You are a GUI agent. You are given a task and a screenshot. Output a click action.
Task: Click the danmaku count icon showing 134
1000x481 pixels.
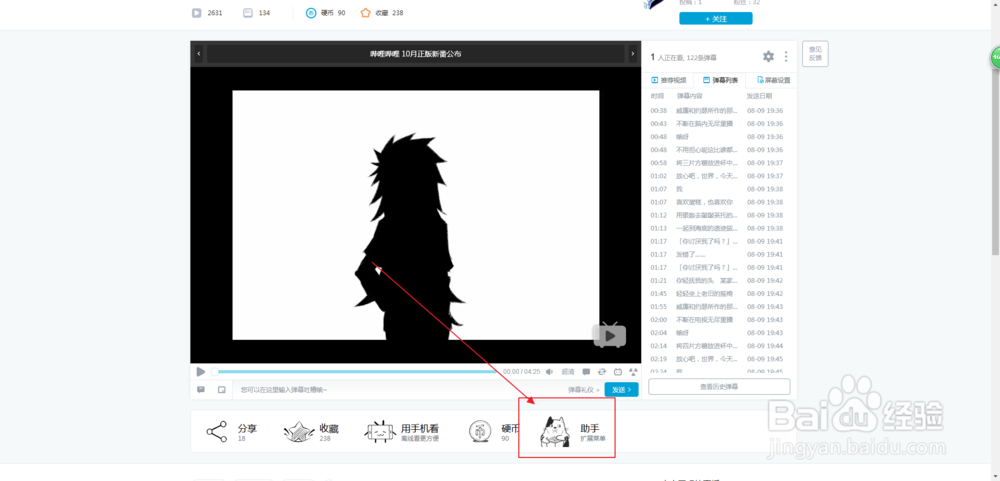[247, 13]
